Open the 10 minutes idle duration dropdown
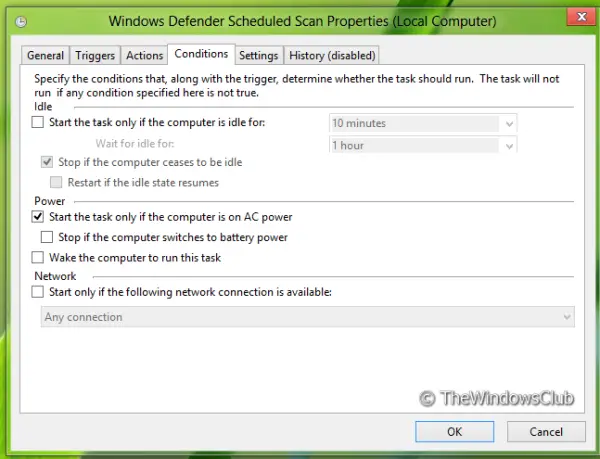Screen dimensions: 600x459 423,123
